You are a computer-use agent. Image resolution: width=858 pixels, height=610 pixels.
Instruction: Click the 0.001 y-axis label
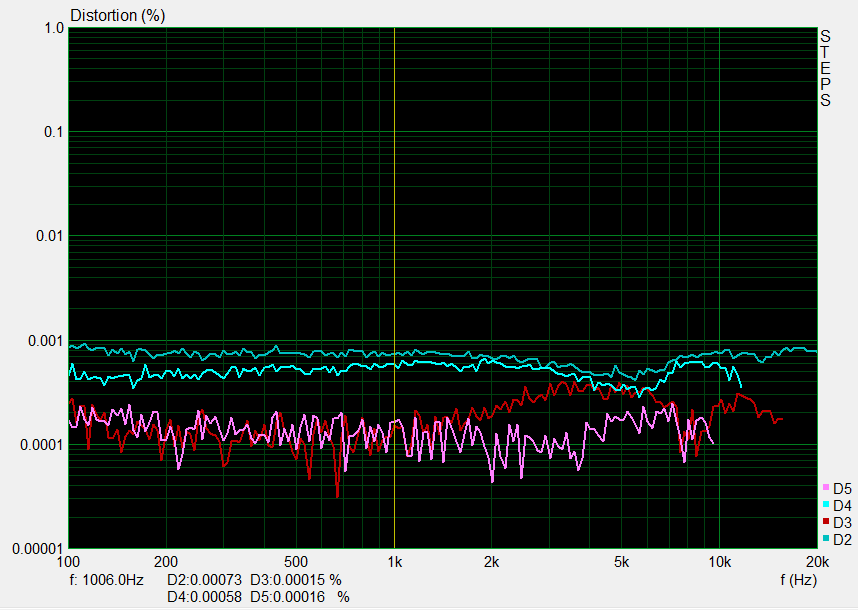(46, 341)
